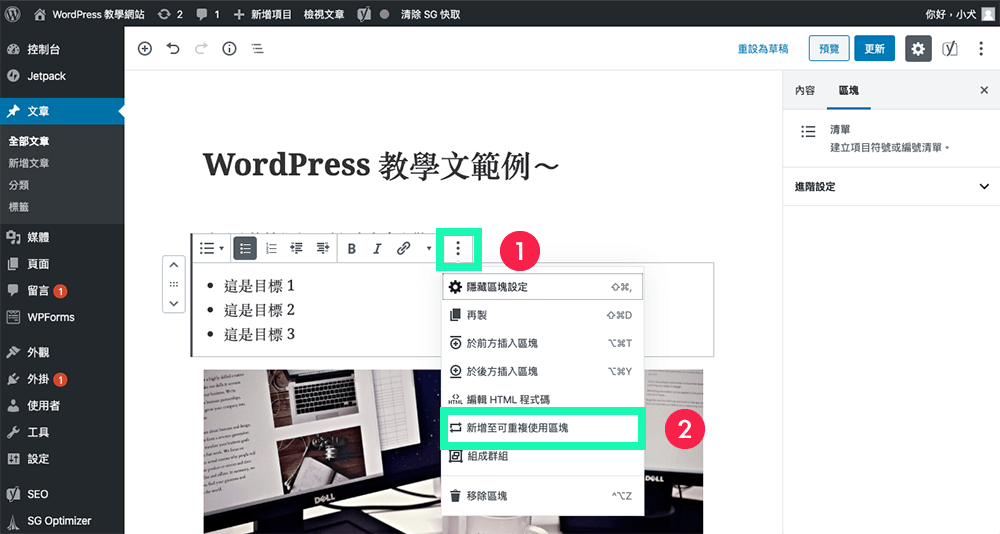
Task: Move the block down
Action: pos(173,303)
